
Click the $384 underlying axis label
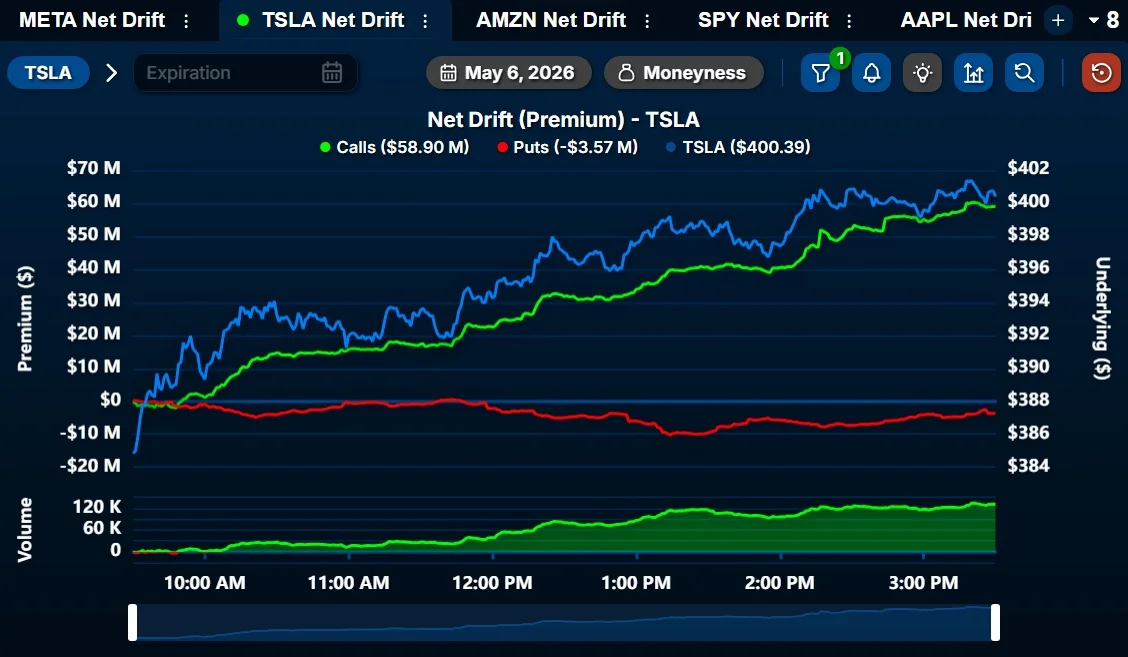tap(1028, 466)
